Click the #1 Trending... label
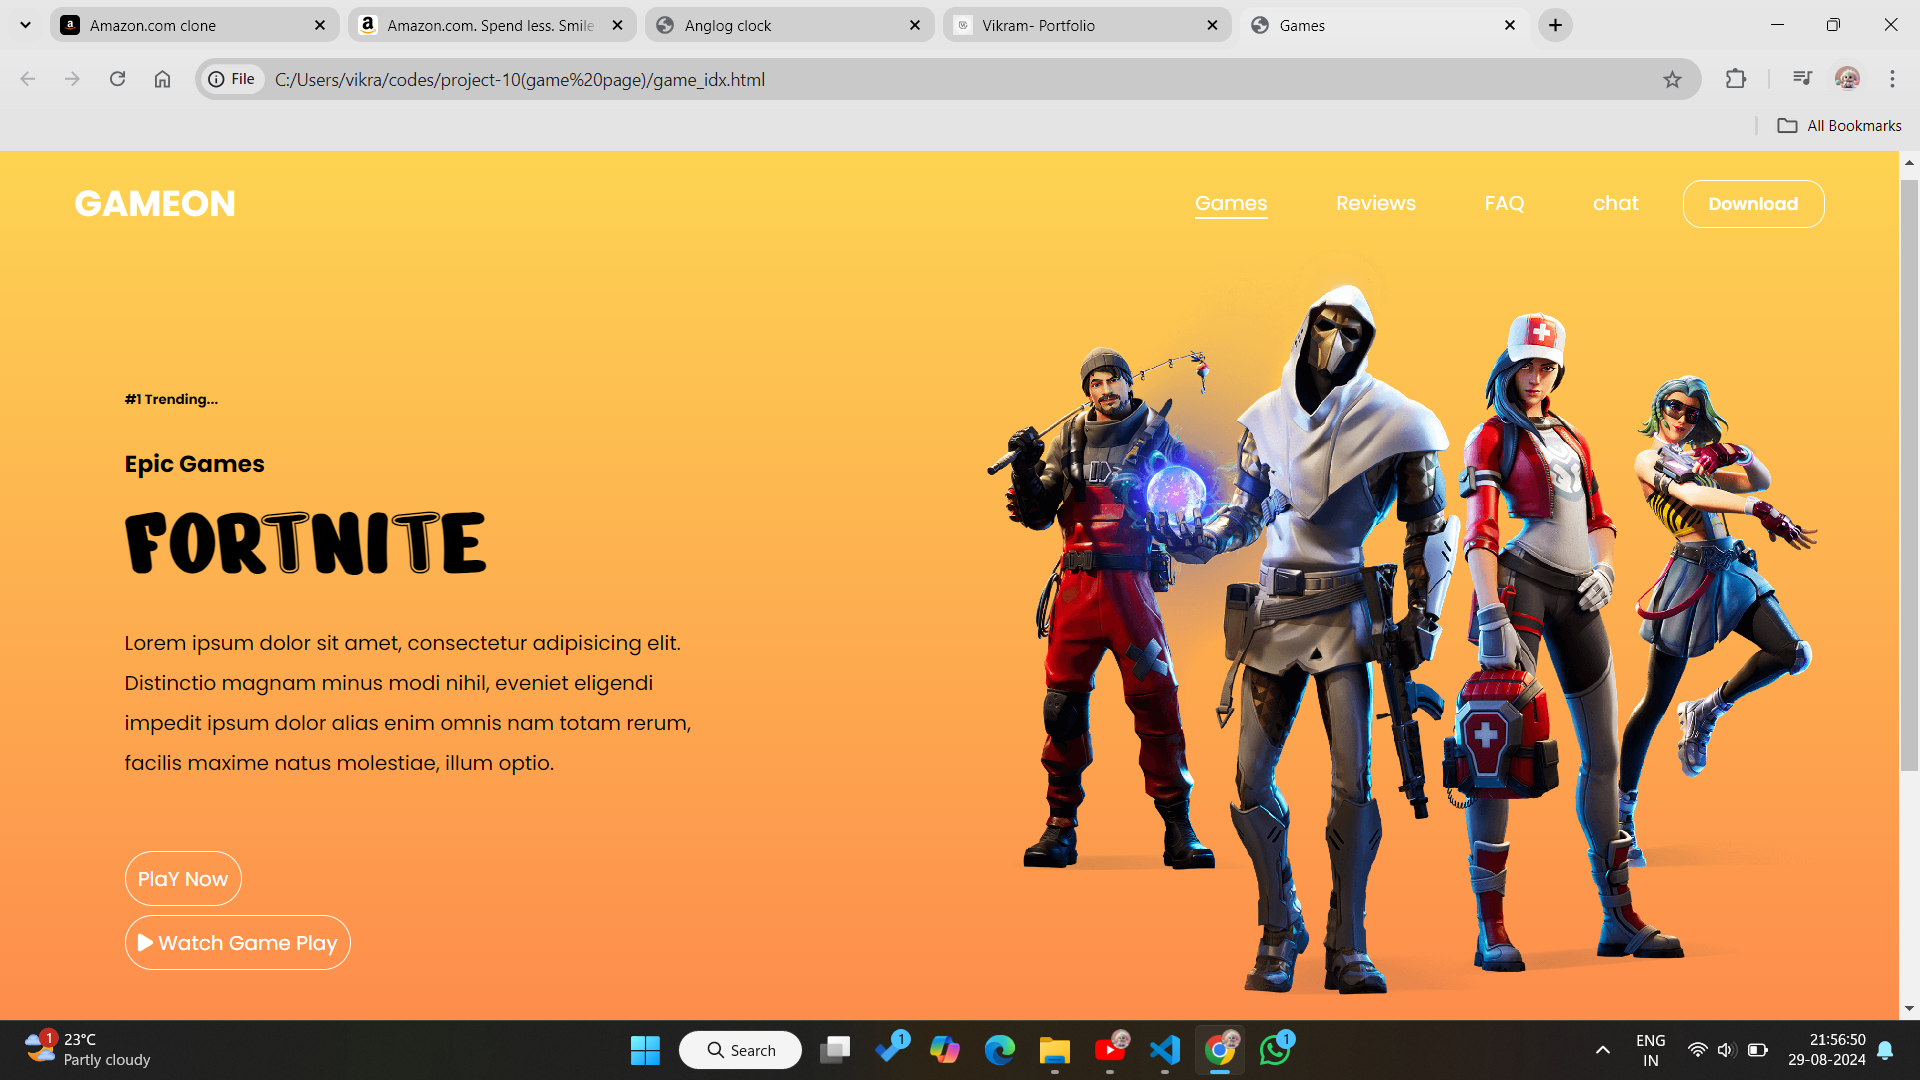The width and height of the screenshot is (1920, 1080). [x=171, y=399]
